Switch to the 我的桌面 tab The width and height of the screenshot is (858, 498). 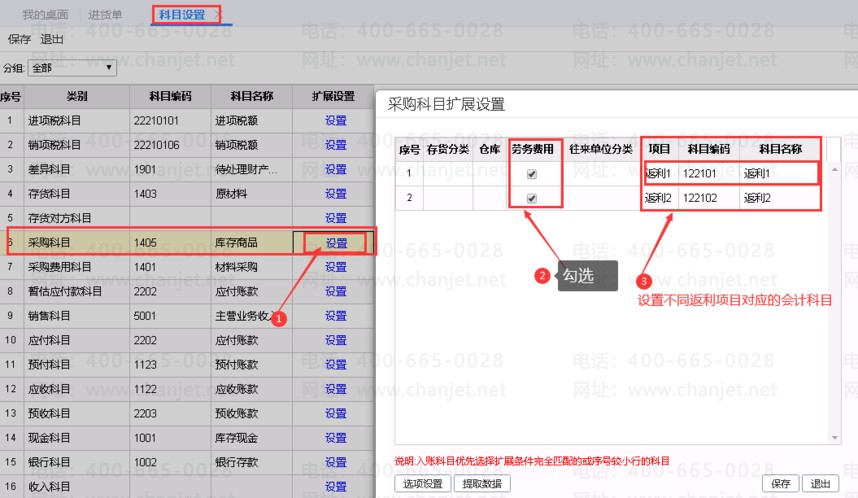coord(45,15)
